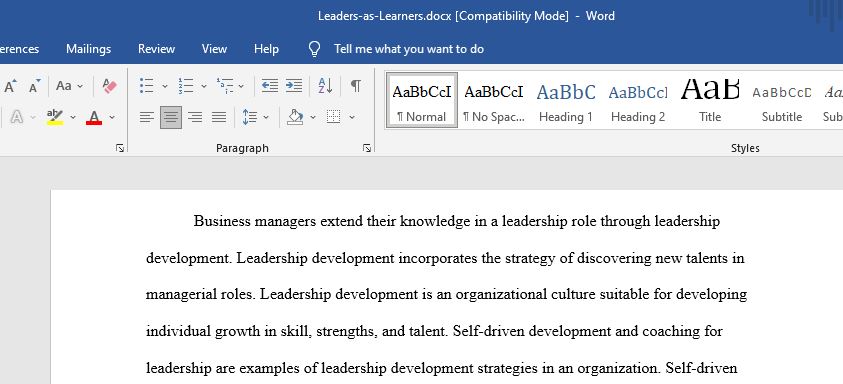The height and width of the screenshot is (384, 843).
Task: Apply borders grid icon
Action: click(x=334, y=117)
